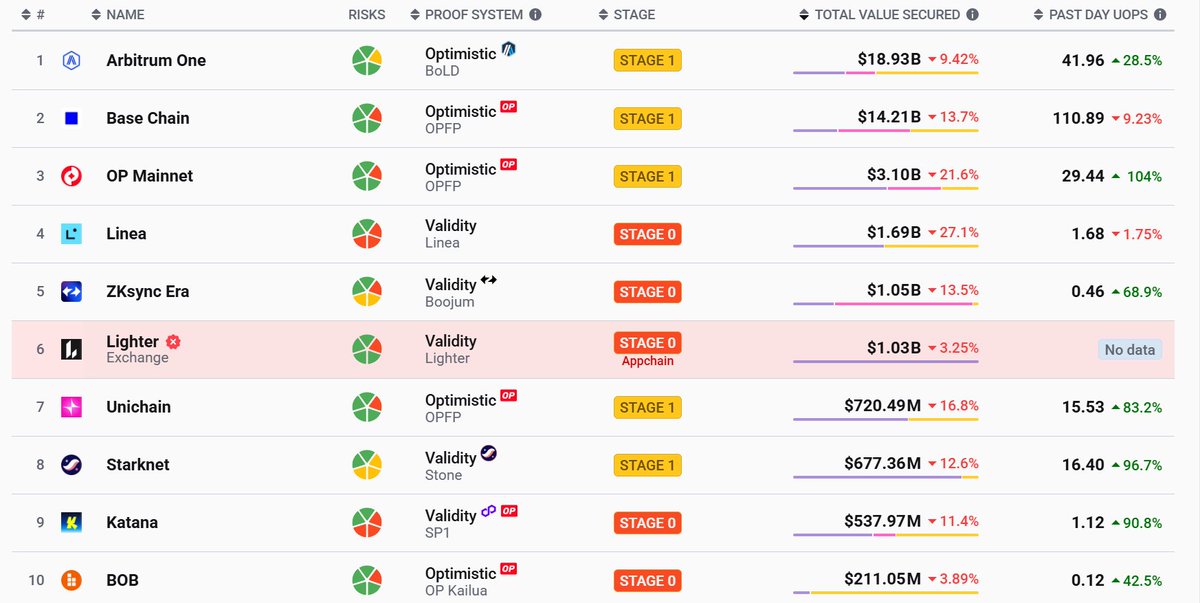This screenshot has width=1200, height=603.
Task: Click the Proof System info icon
Action: click(x=536, y=15)
